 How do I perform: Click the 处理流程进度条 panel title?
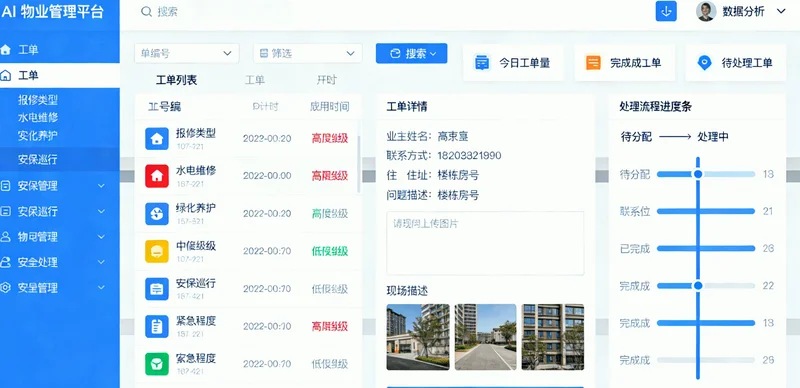(656, 107)
